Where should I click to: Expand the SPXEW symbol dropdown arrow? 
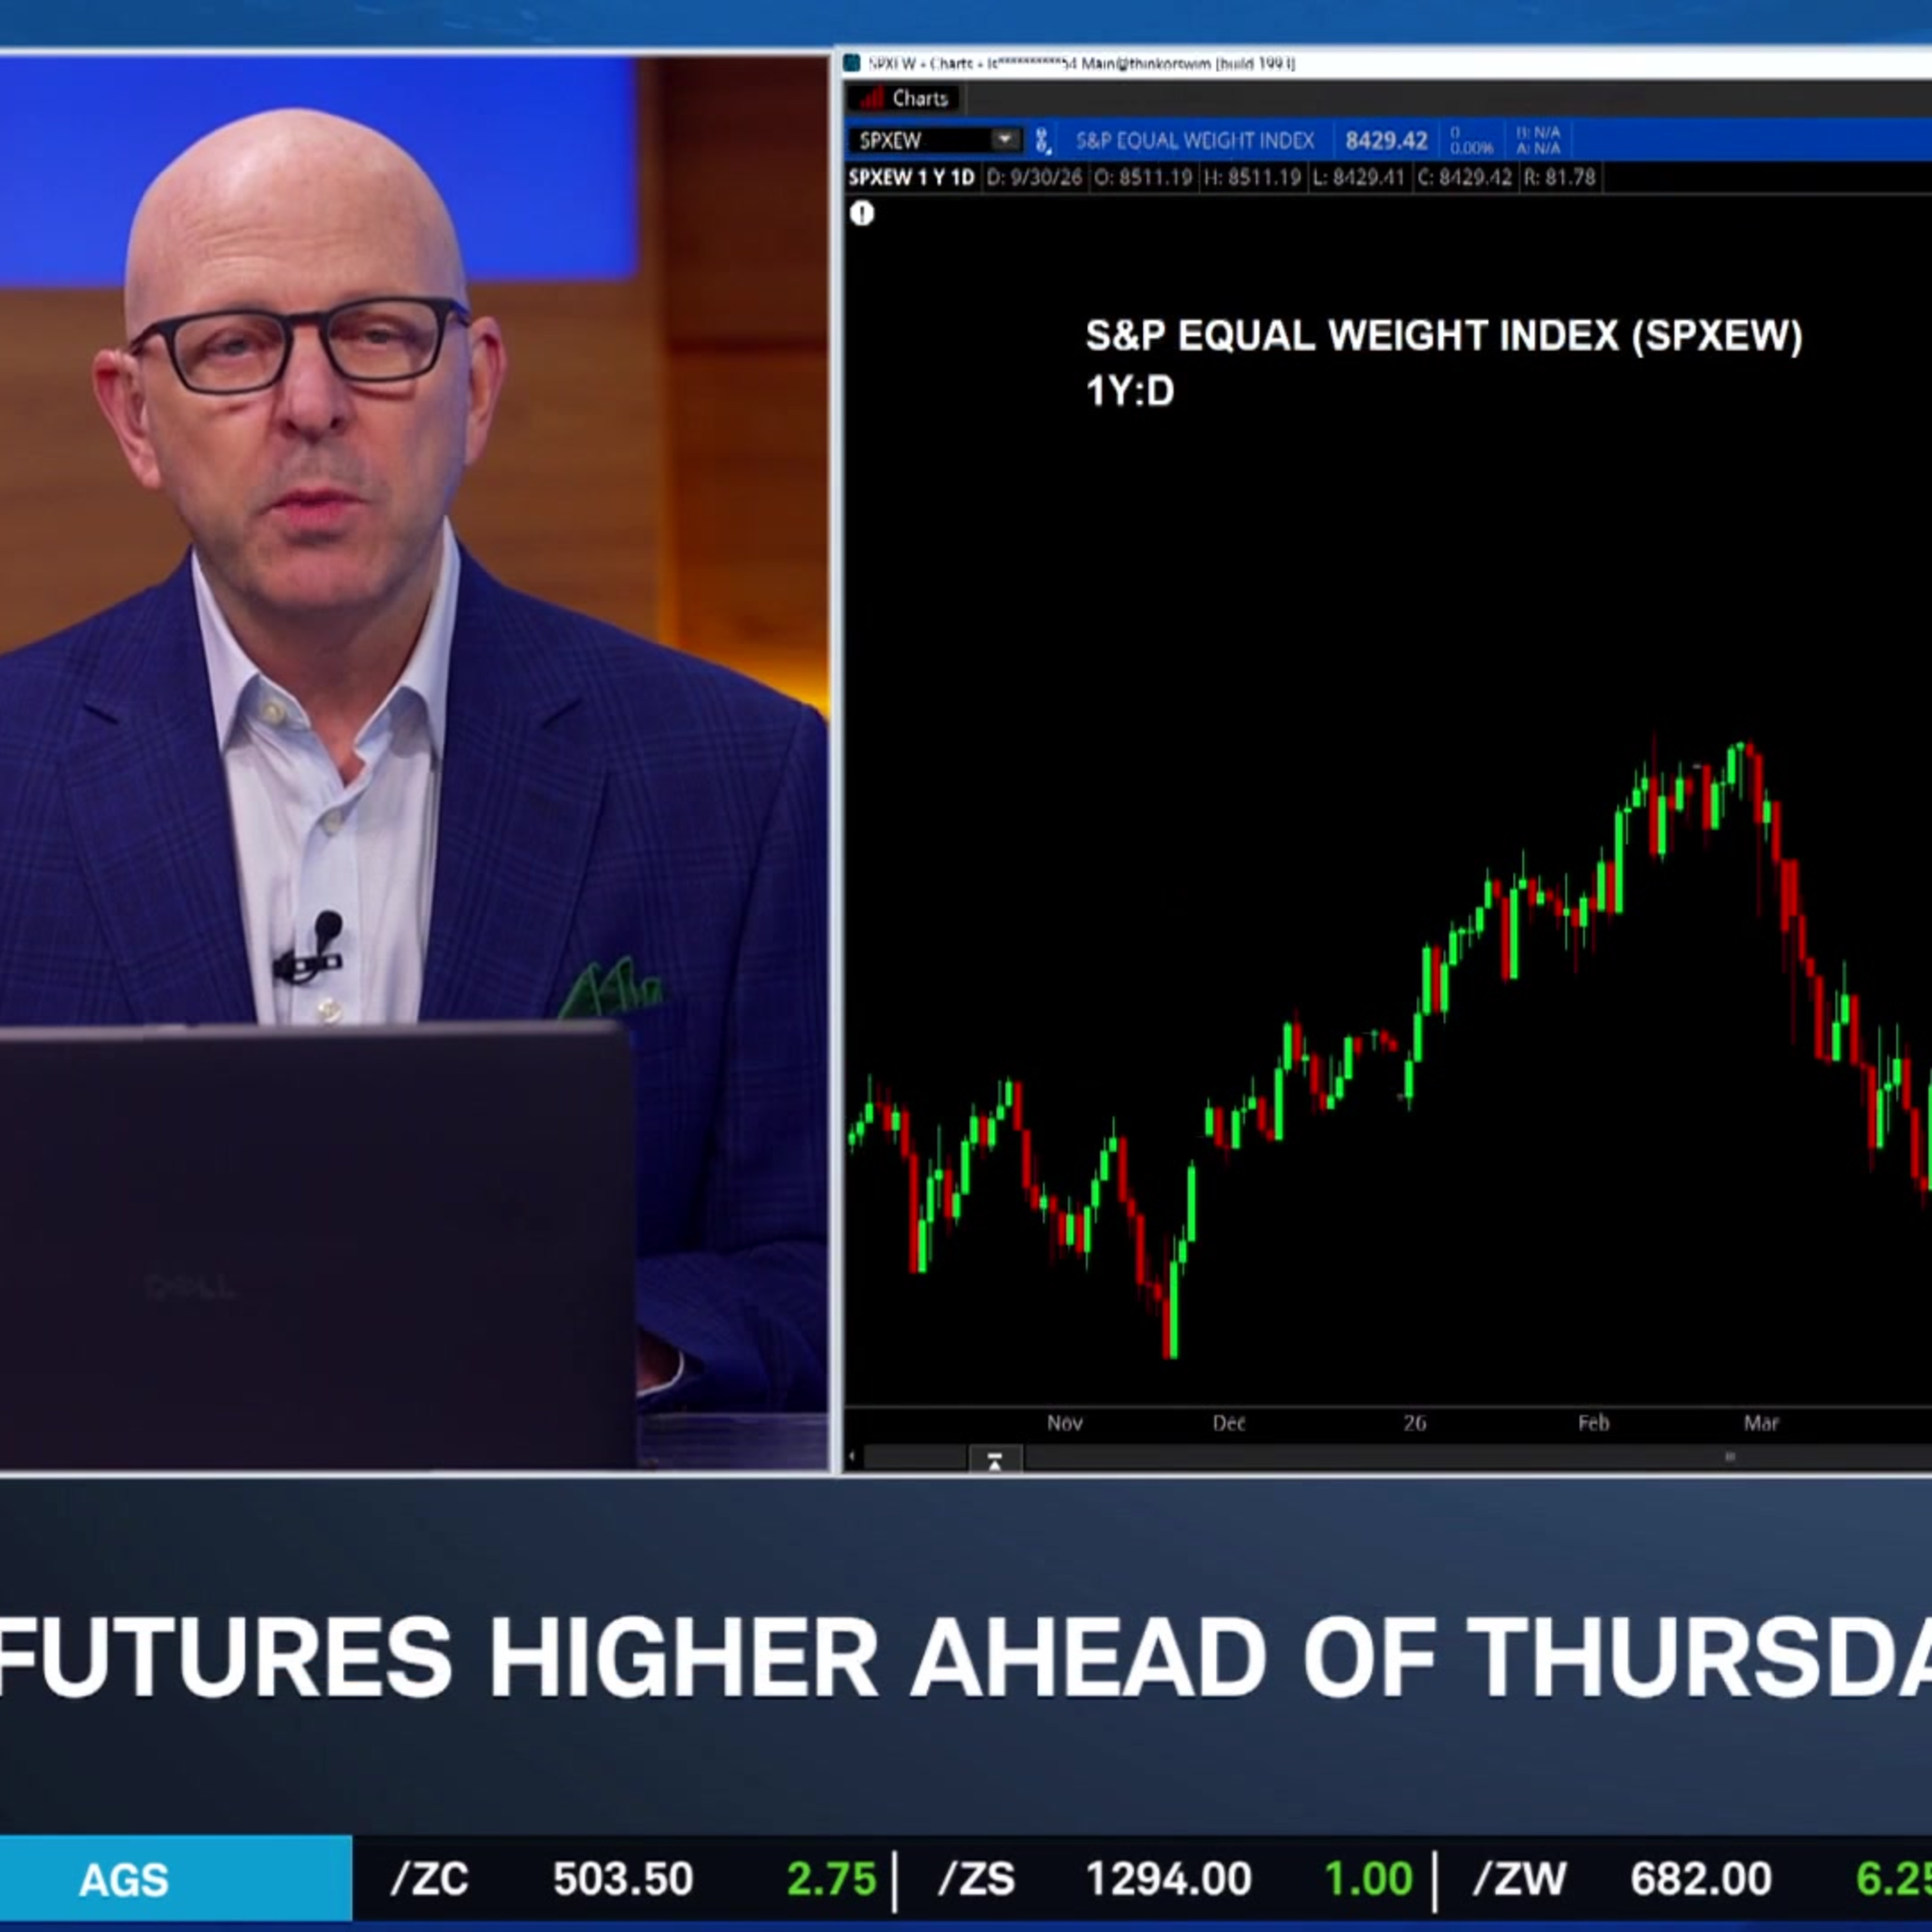1005,140
